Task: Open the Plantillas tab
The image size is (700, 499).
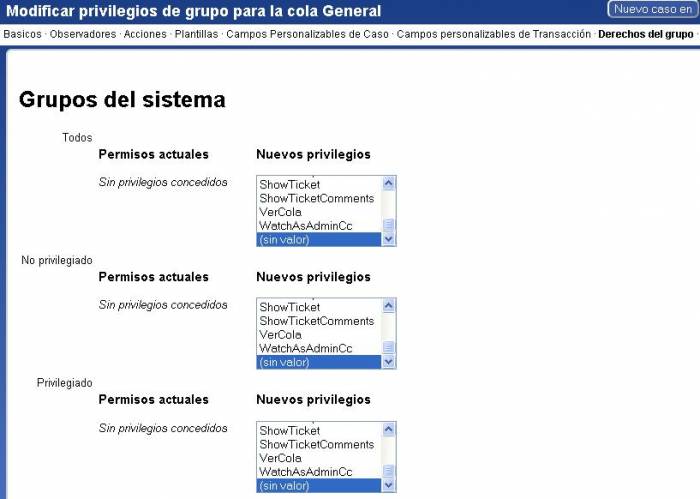Action: click(x=196, y=34)
